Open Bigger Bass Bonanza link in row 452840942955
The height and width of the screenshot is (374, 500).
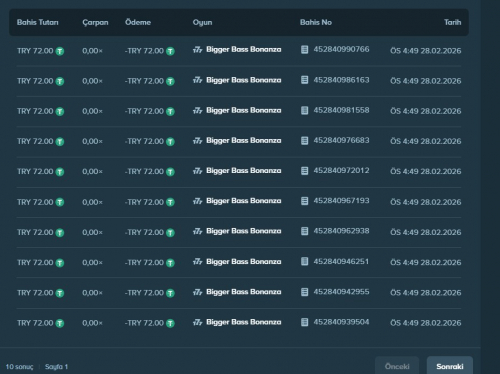tap(244, 292)
